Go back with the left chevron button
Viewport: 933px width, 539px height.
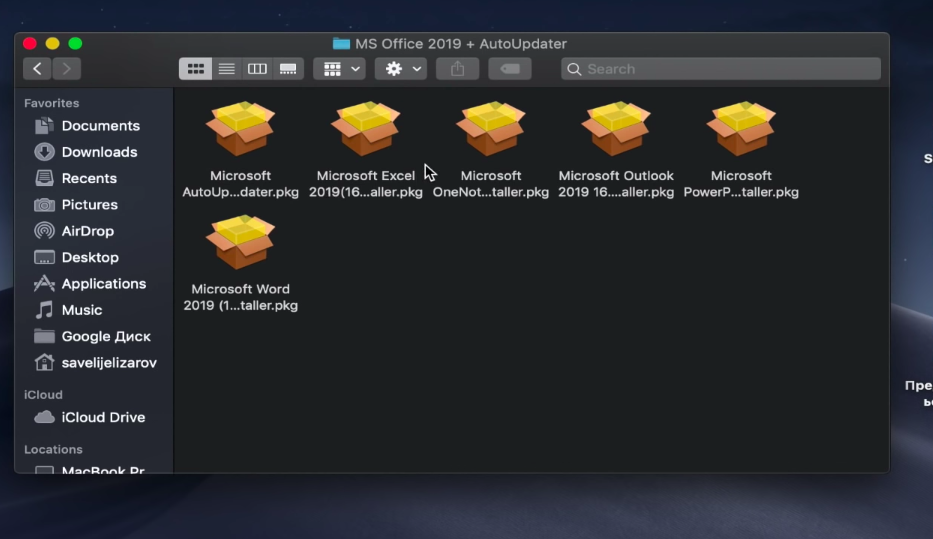(x=37, y=69)
